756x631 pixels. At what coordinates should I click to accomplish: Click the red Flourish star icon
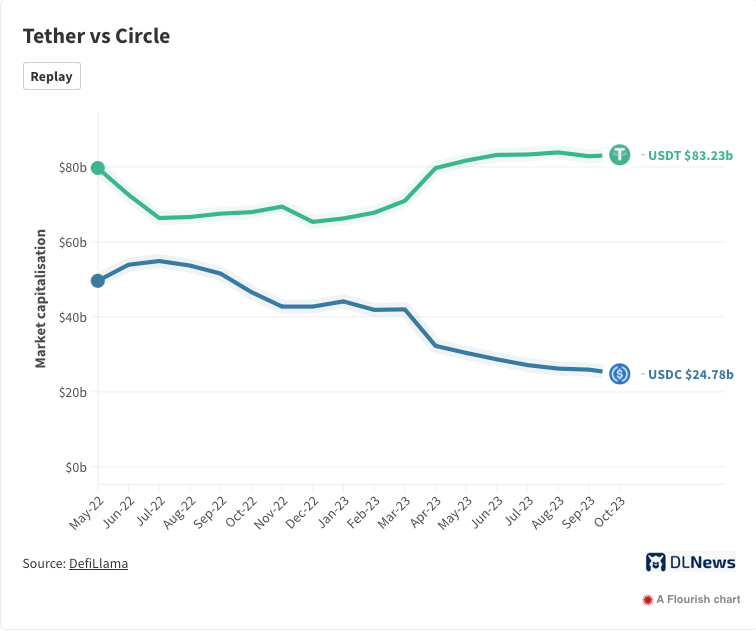[x=647, y=600]
